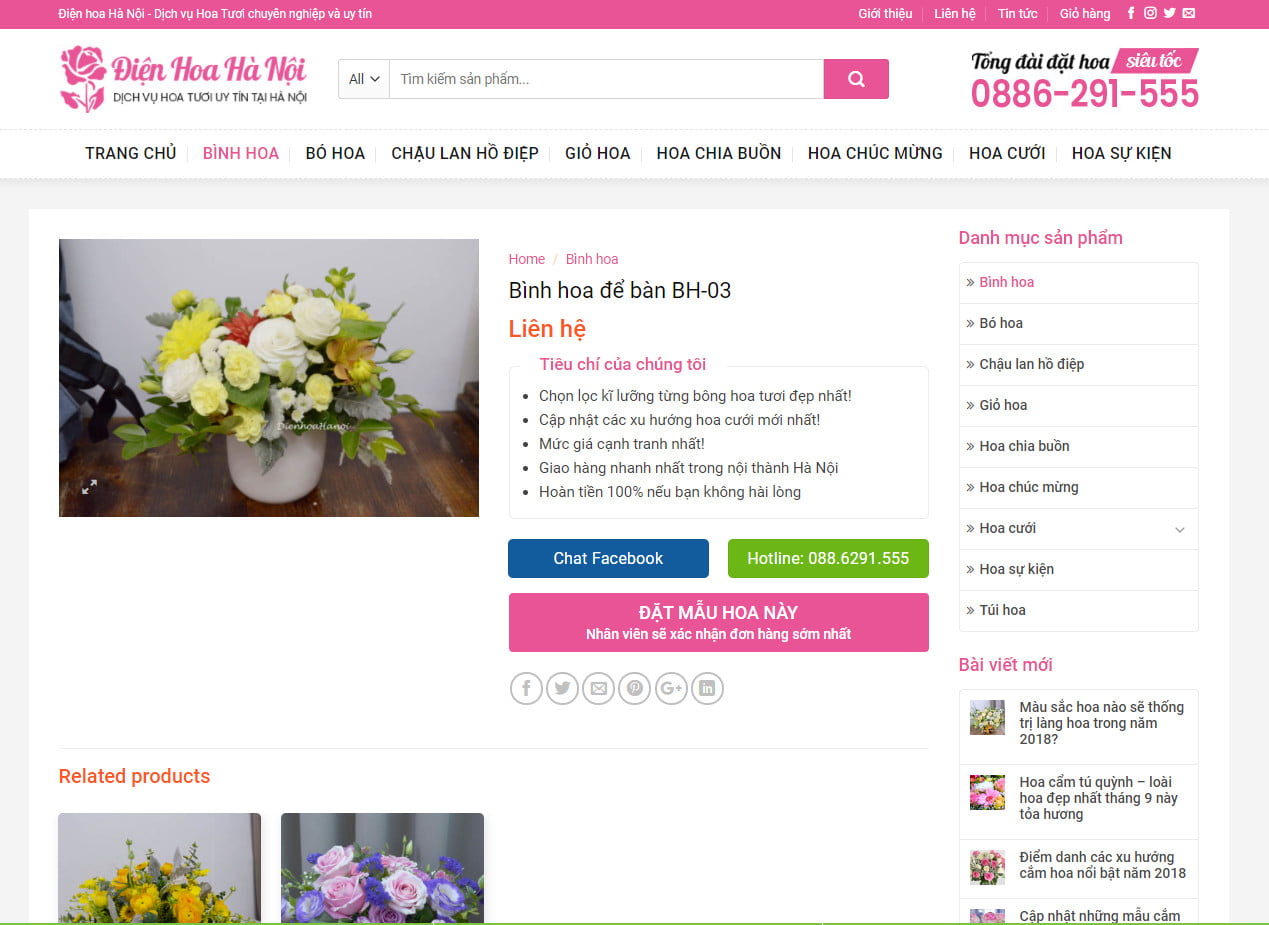
Task: Click the ĐẶT MẪU HOA NÀY button
Action: tap(718, 622)
